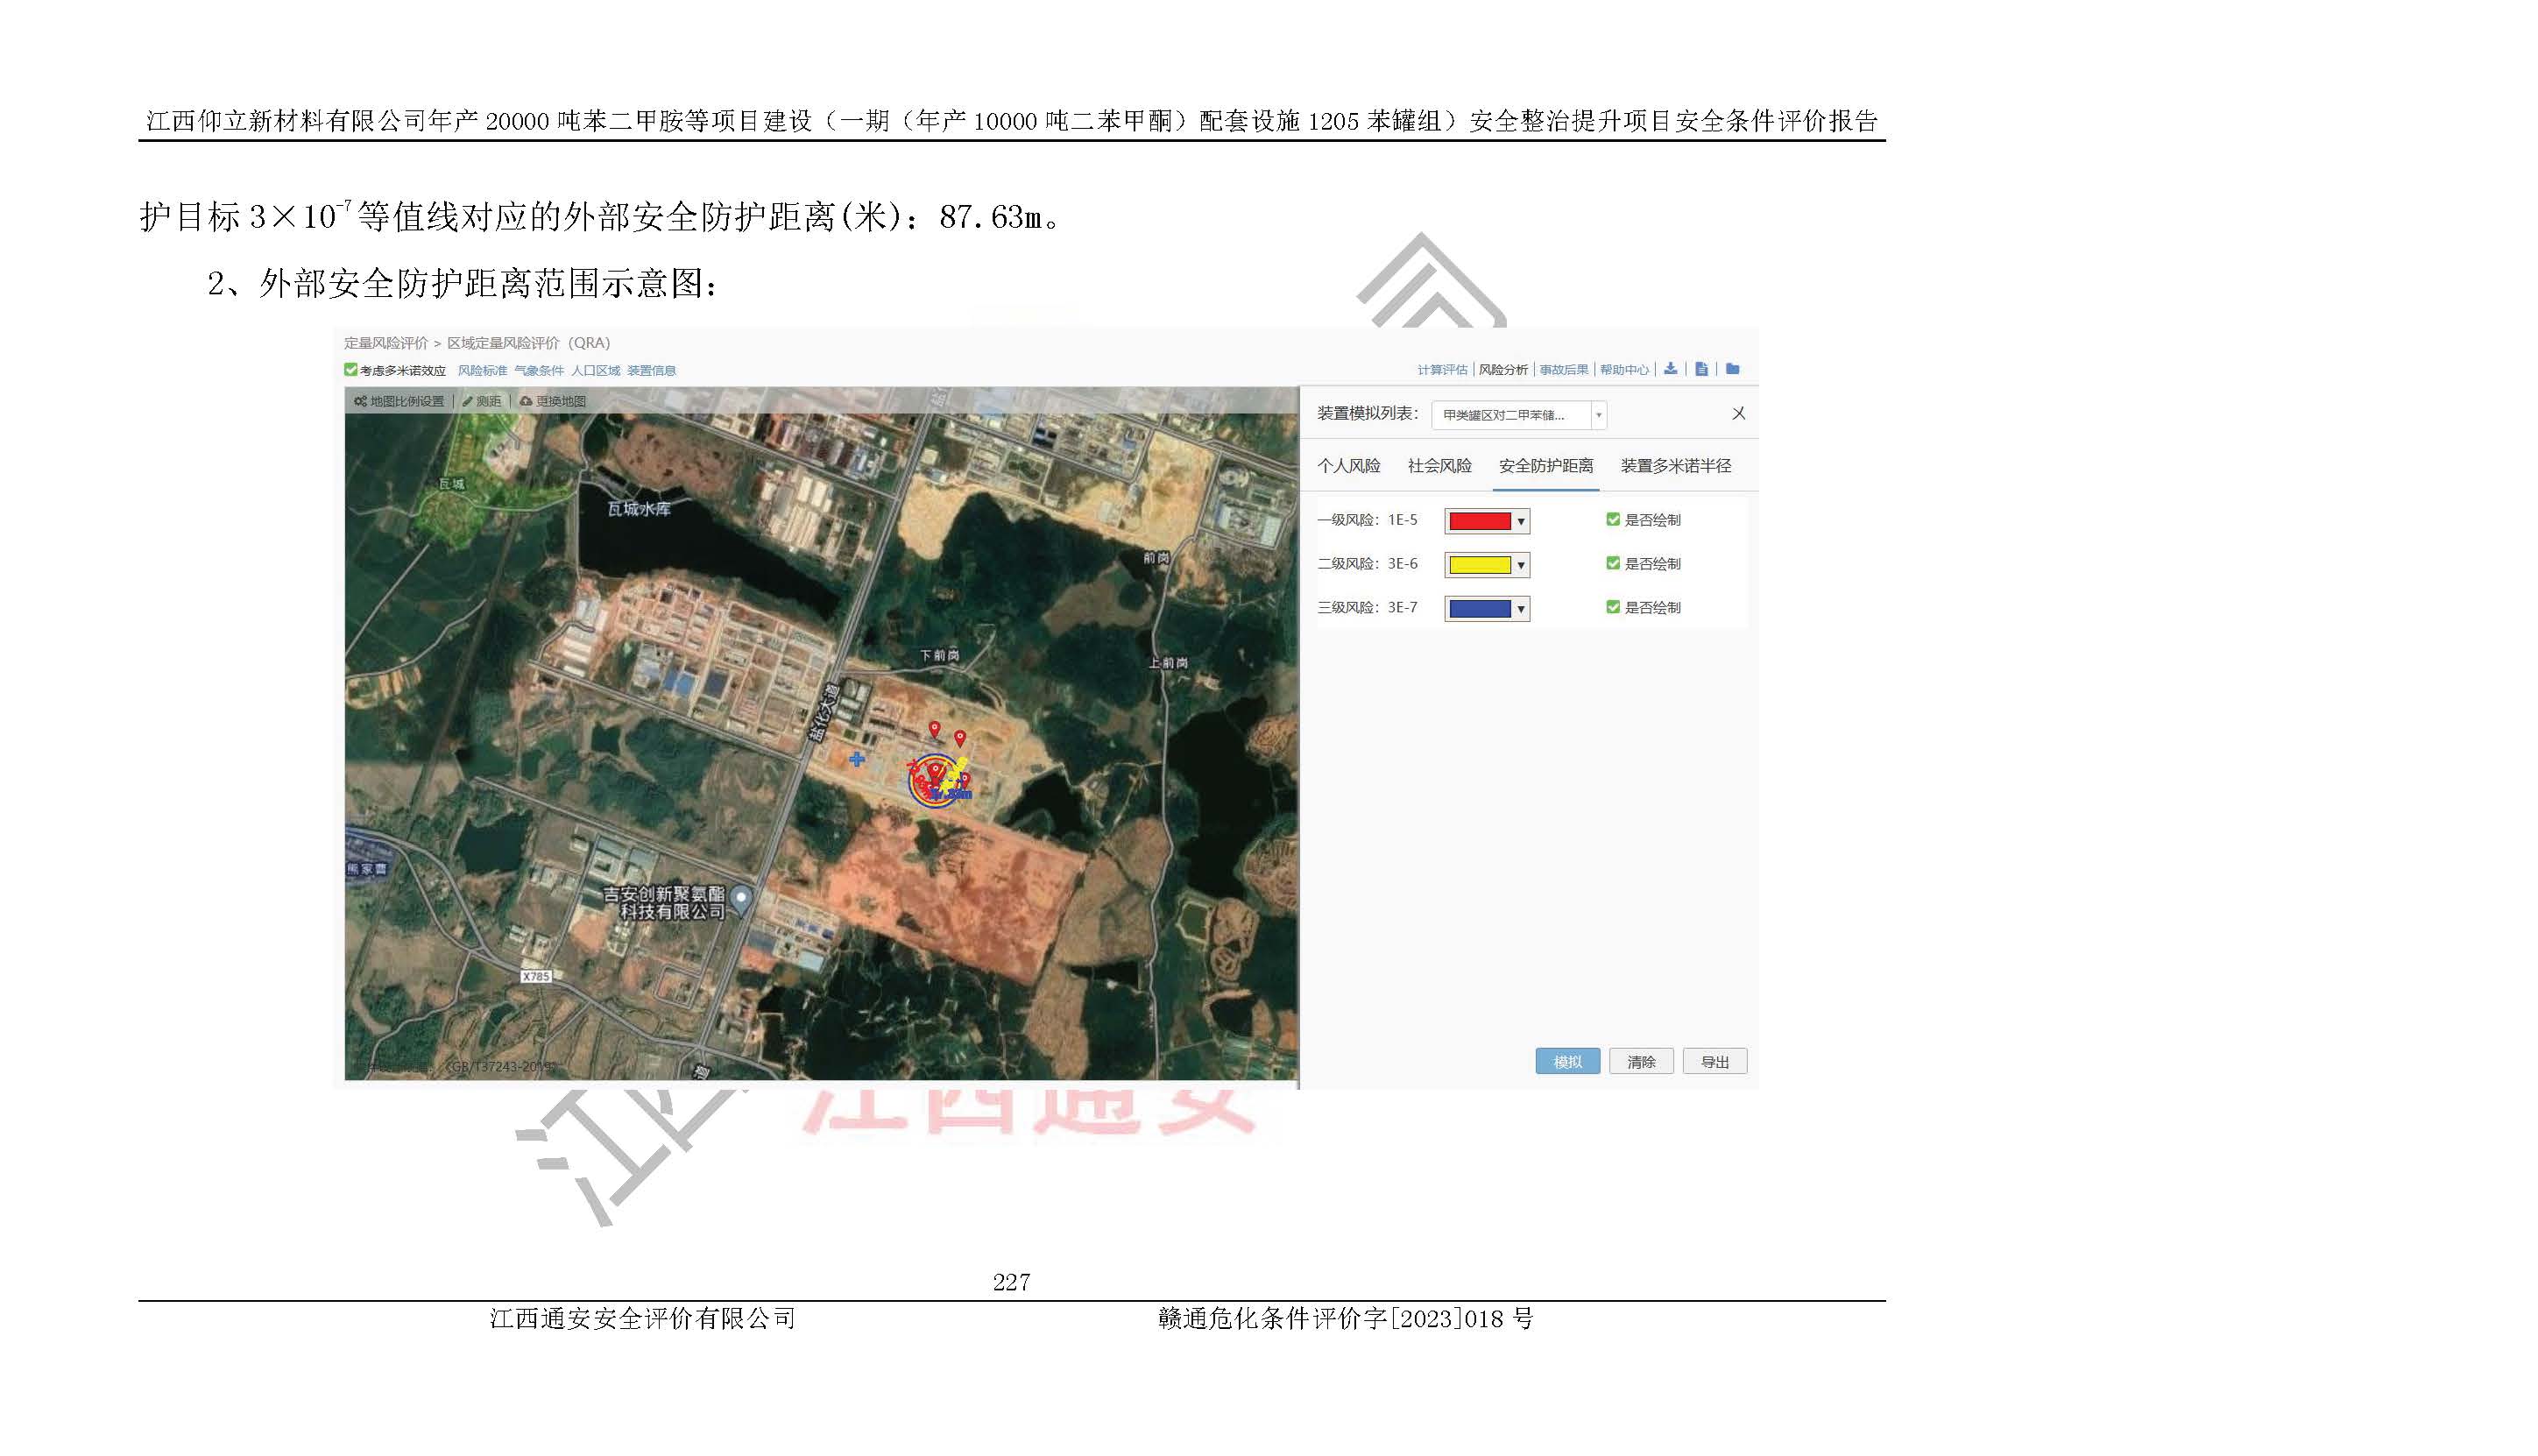The width and height of the screenshot is (2538, 1456).
Task: Click the change map cloud icon
Action: point(526,401)
